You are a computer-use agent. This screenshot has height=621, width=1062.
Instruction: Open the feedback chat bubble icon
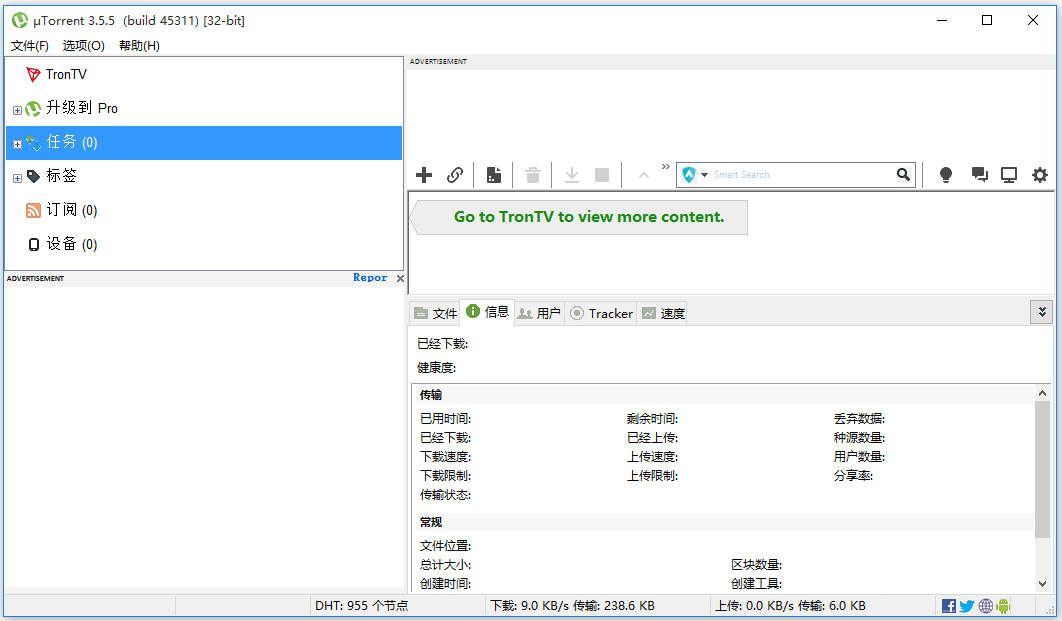(x=979, y=174)
